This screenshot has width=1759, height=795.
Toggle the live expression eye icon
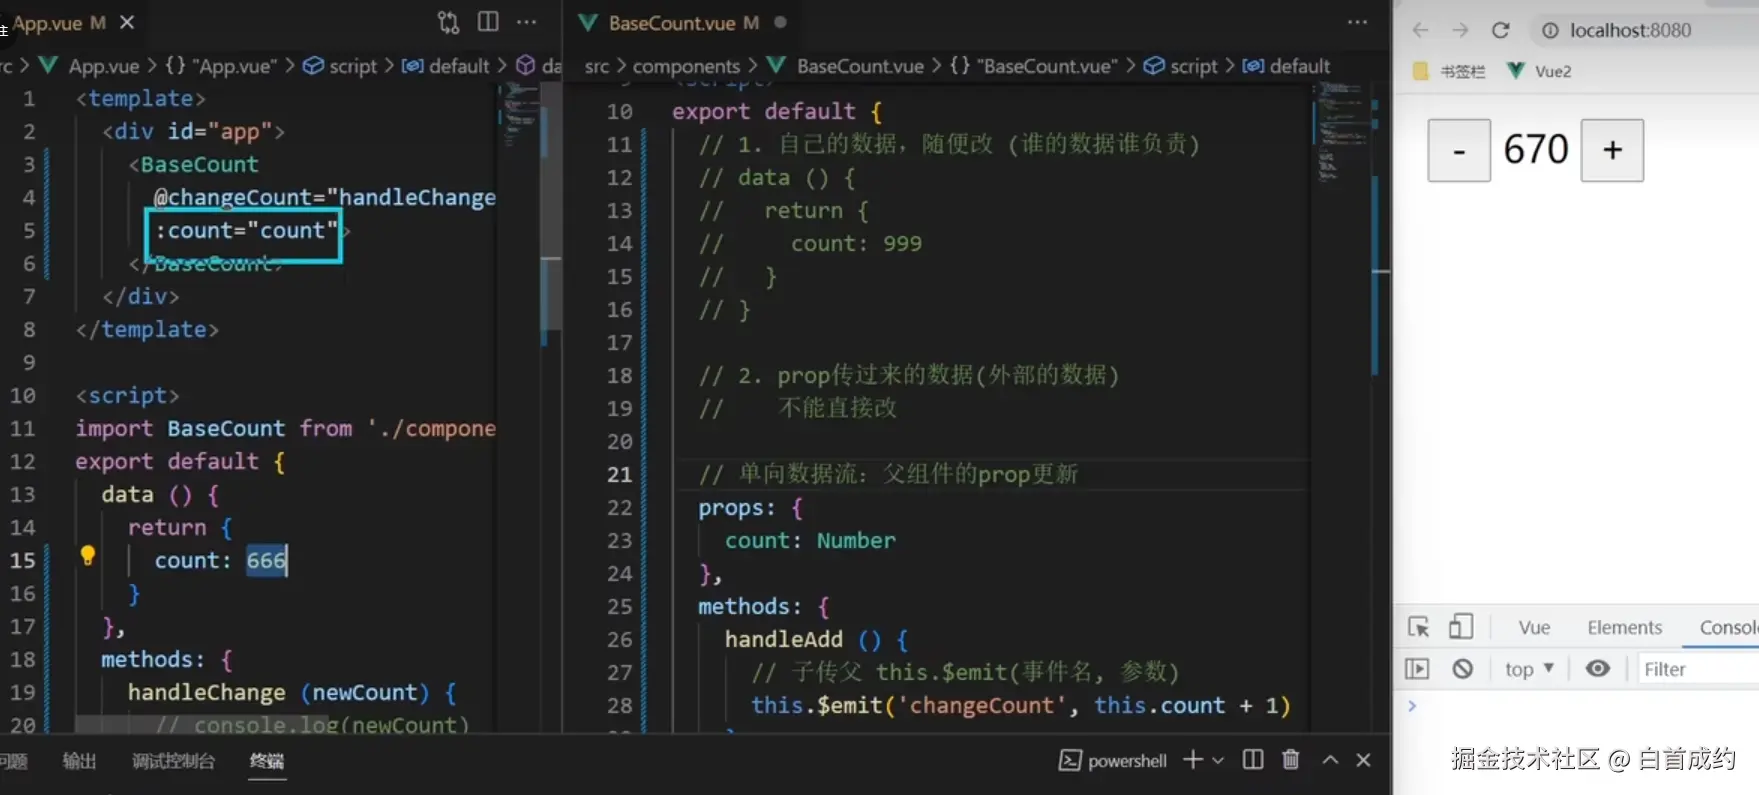coord(1598,668)
